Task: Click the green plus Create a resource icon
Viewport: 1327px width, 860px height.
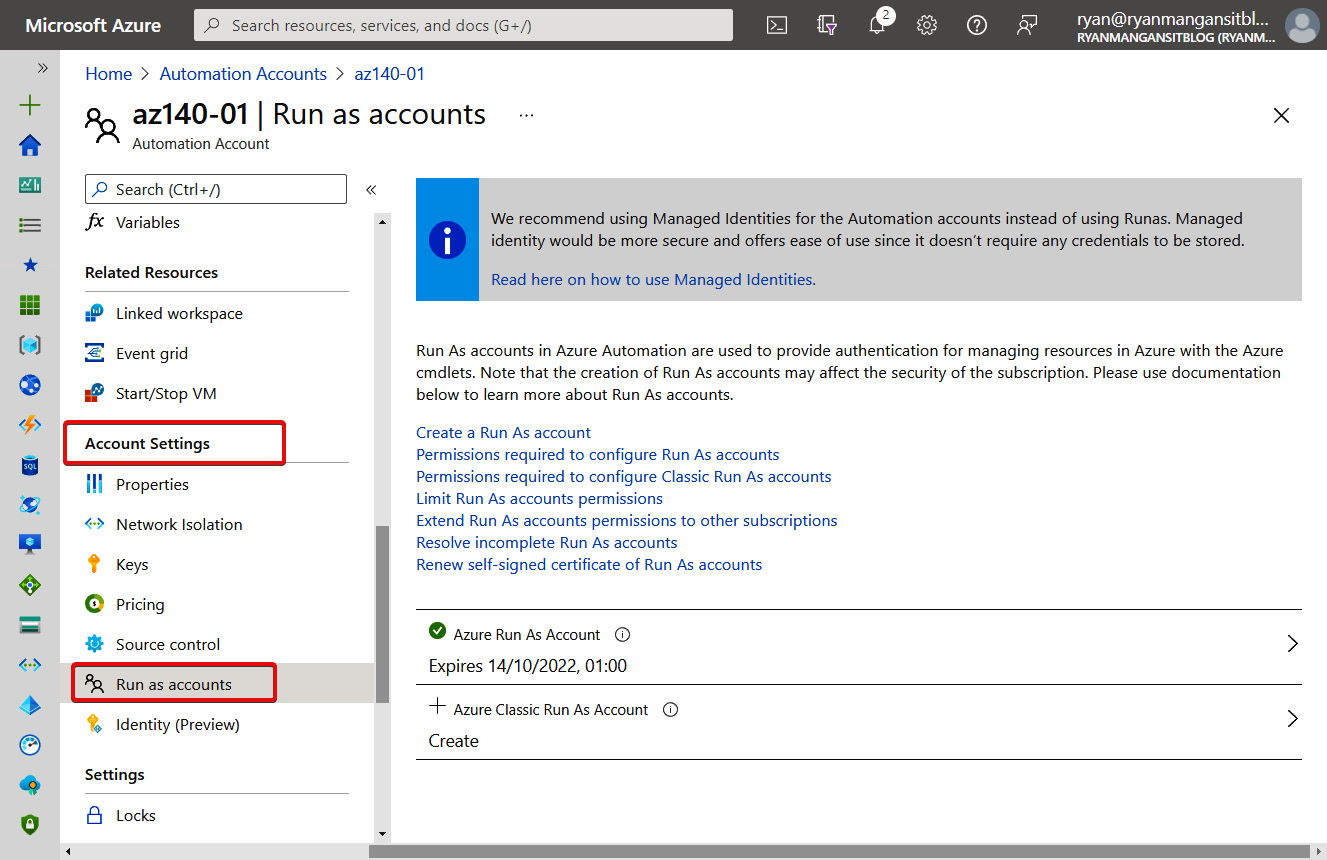Action: coord(30,105)
